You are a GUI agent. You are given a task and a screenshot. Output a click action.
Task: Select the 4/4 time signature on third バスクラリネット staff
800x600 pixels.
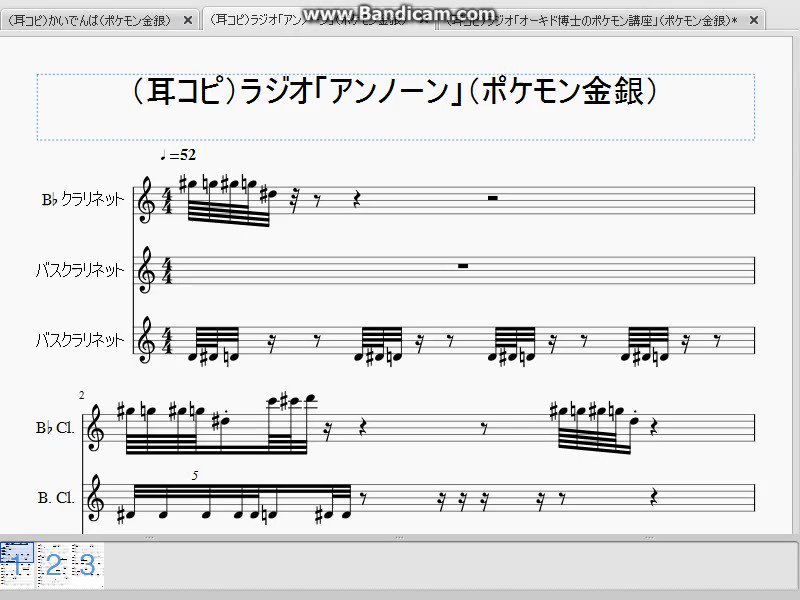pos(167,340)
